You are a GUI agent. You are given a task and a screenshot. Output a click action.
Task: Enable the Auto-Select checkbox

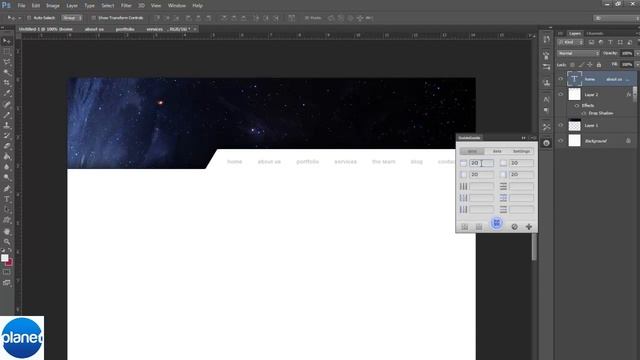pyautogui.click(x=29, y=18)
